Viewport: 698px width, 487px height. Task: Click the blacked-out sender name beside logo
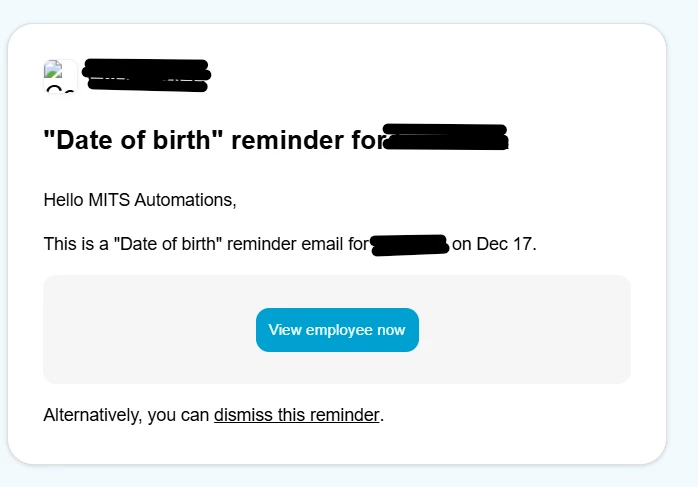point(147,75)
